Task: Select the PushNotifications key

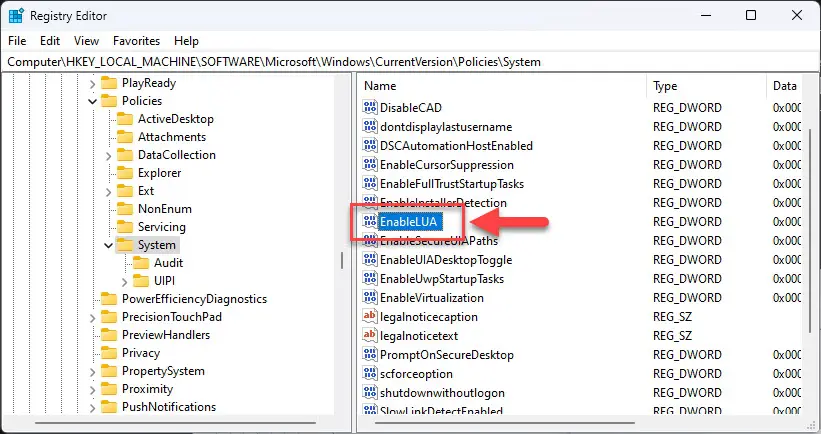Action: [169, 407]
